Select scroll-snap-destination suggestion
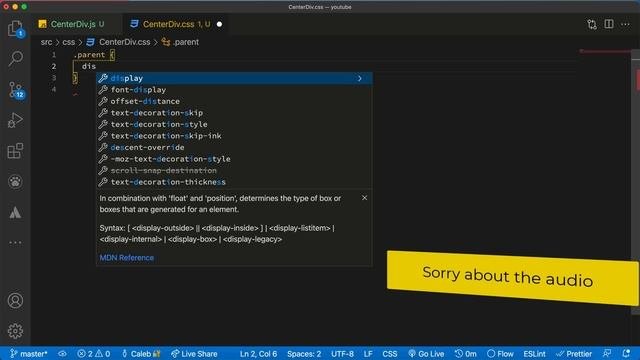 click(234, 170)
